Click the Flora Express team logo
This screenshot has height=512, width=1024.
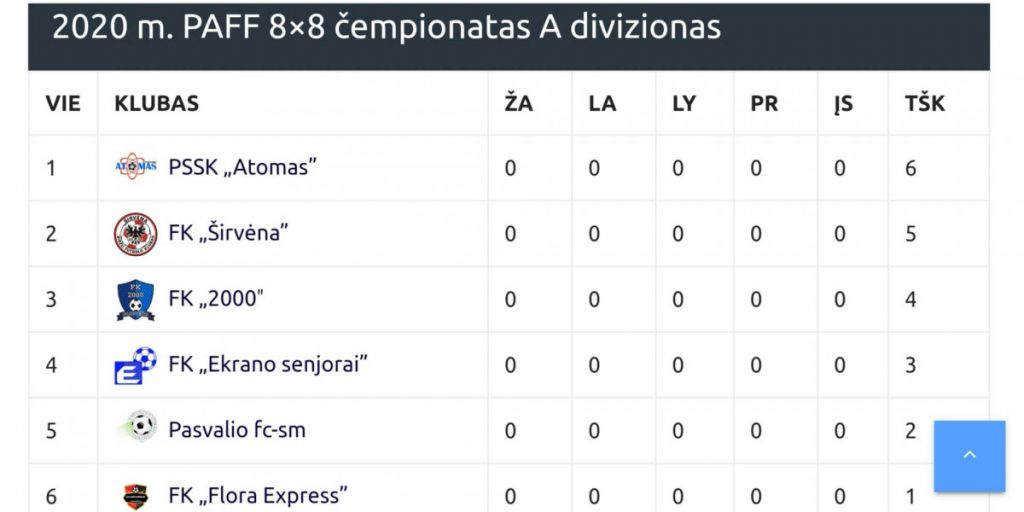[x=135, y=495]
